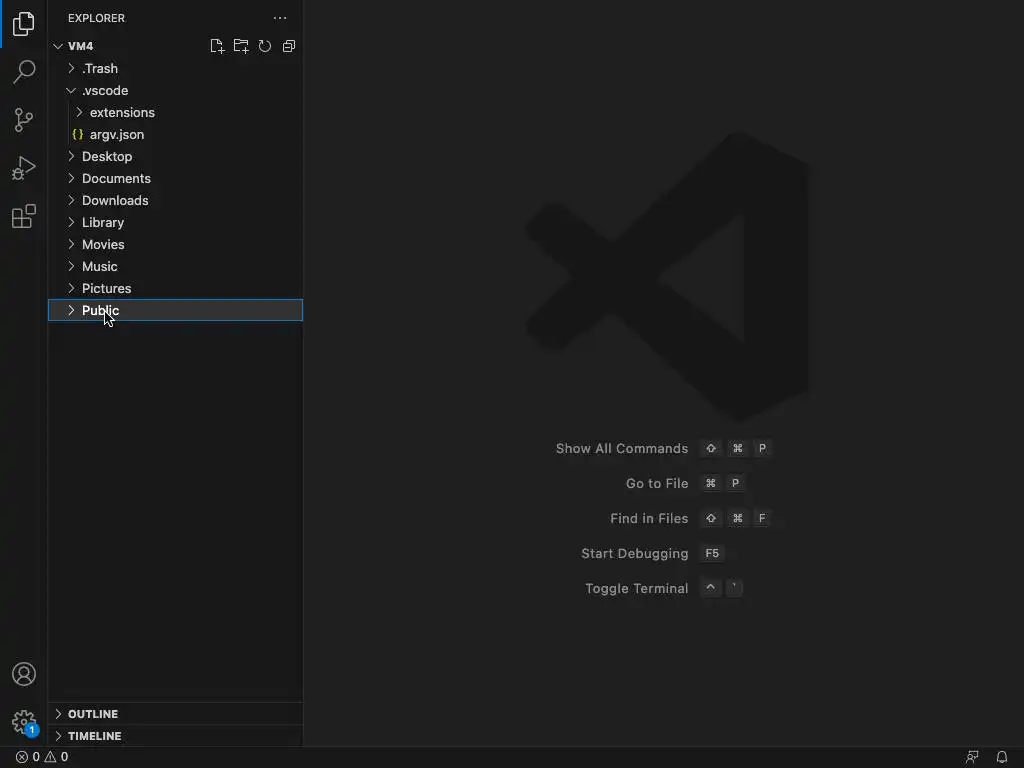Image resolution: width=1024 pixels, height=768 pixels.
Task: Expand the Movies folder chevron
Action: pyautogui.click(x=71, y=244)
